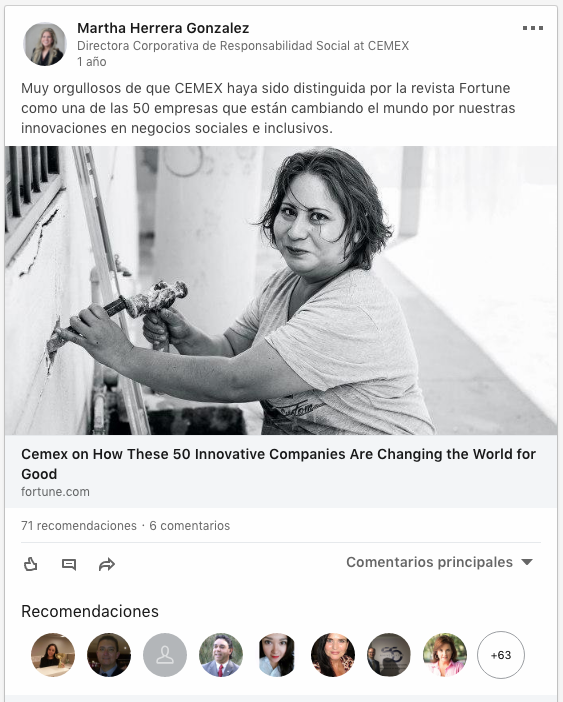Open the Fortune article headline link

[x=278, y=464]
